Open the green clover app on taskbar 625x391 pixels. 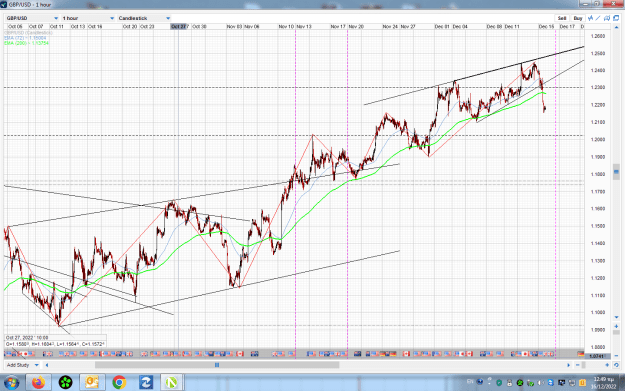pyautogui.click(x=65, y=383)
